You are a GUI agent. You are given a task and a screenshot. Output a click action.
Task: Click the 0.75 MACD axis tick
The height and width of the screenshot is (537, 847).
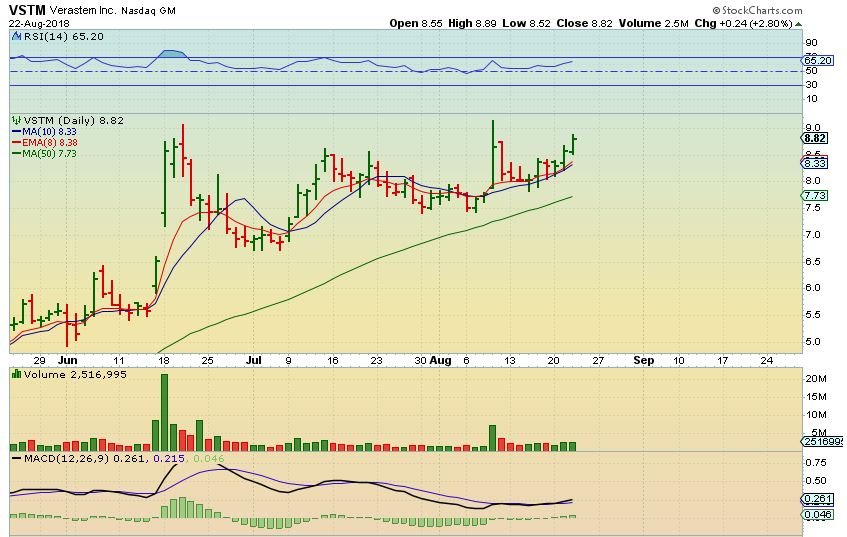pos(816,462)
